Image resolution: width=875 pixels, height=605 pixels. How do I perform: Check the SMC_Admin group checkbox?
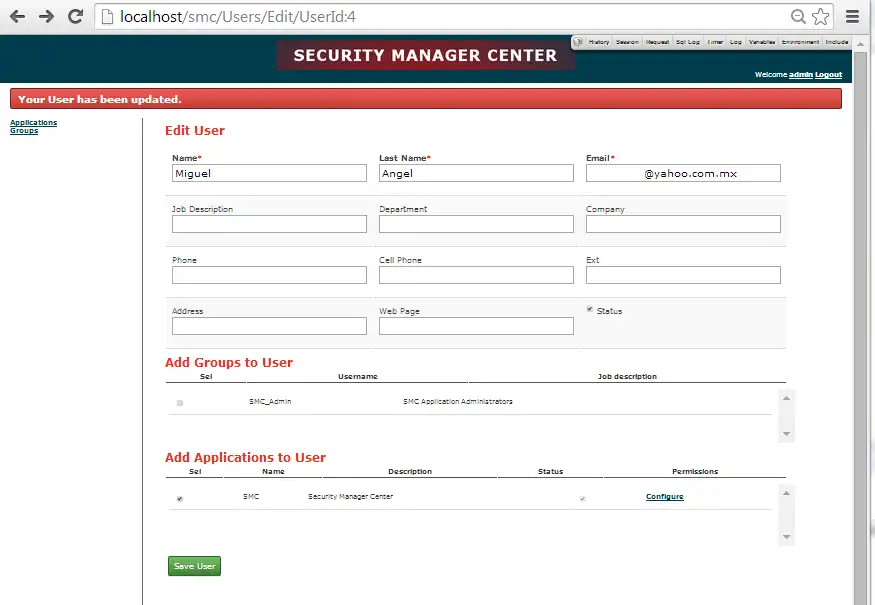click(x=180, y=402)
